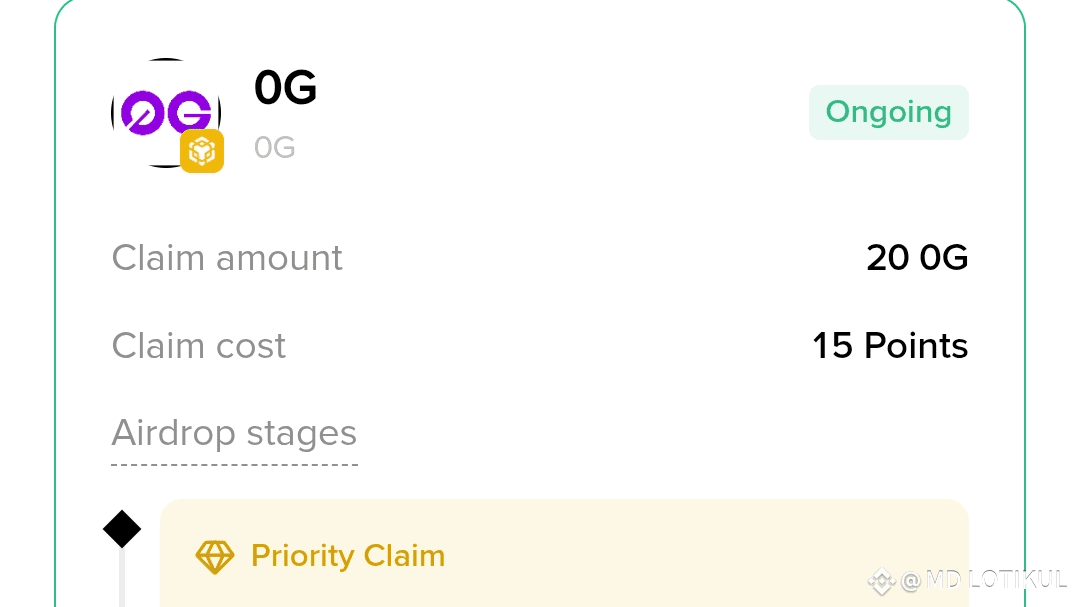Click the Binance Square watermark logo
The height and width of the screenshot is (607, 1080).
click(x=881, y=580)
